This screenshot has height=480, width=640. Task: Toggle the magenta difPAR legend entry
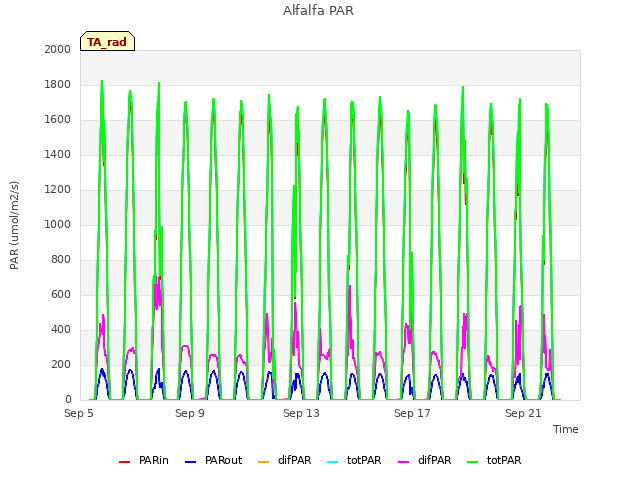[x=424, y=460]
